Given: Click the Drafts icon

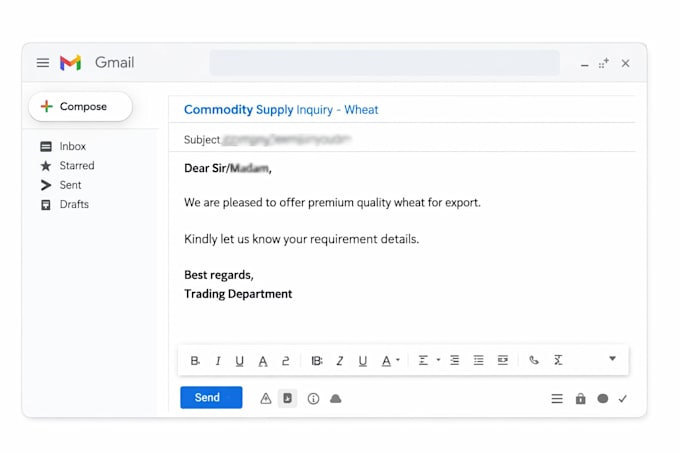Looking at the screenshot, I should click(x=46, y=205).
